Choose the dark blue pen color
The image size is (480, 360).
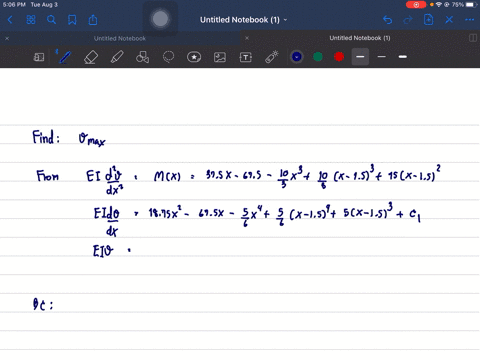tap(297, 57)
